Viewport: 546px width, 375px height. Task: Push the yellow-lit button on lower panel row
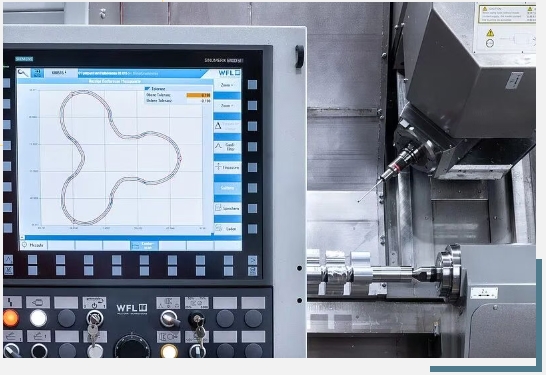point(169,351)
